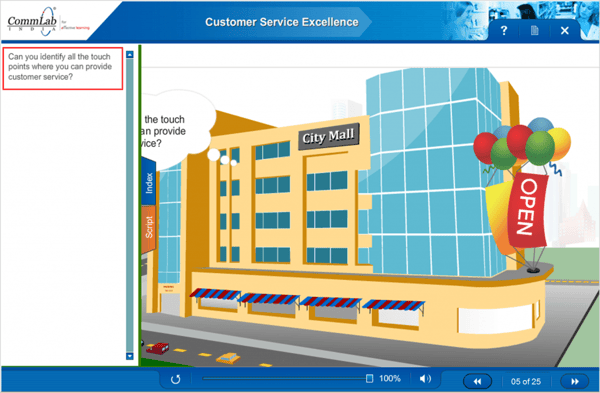
Task: Close the course with X icon
Action: pos(565,31)
